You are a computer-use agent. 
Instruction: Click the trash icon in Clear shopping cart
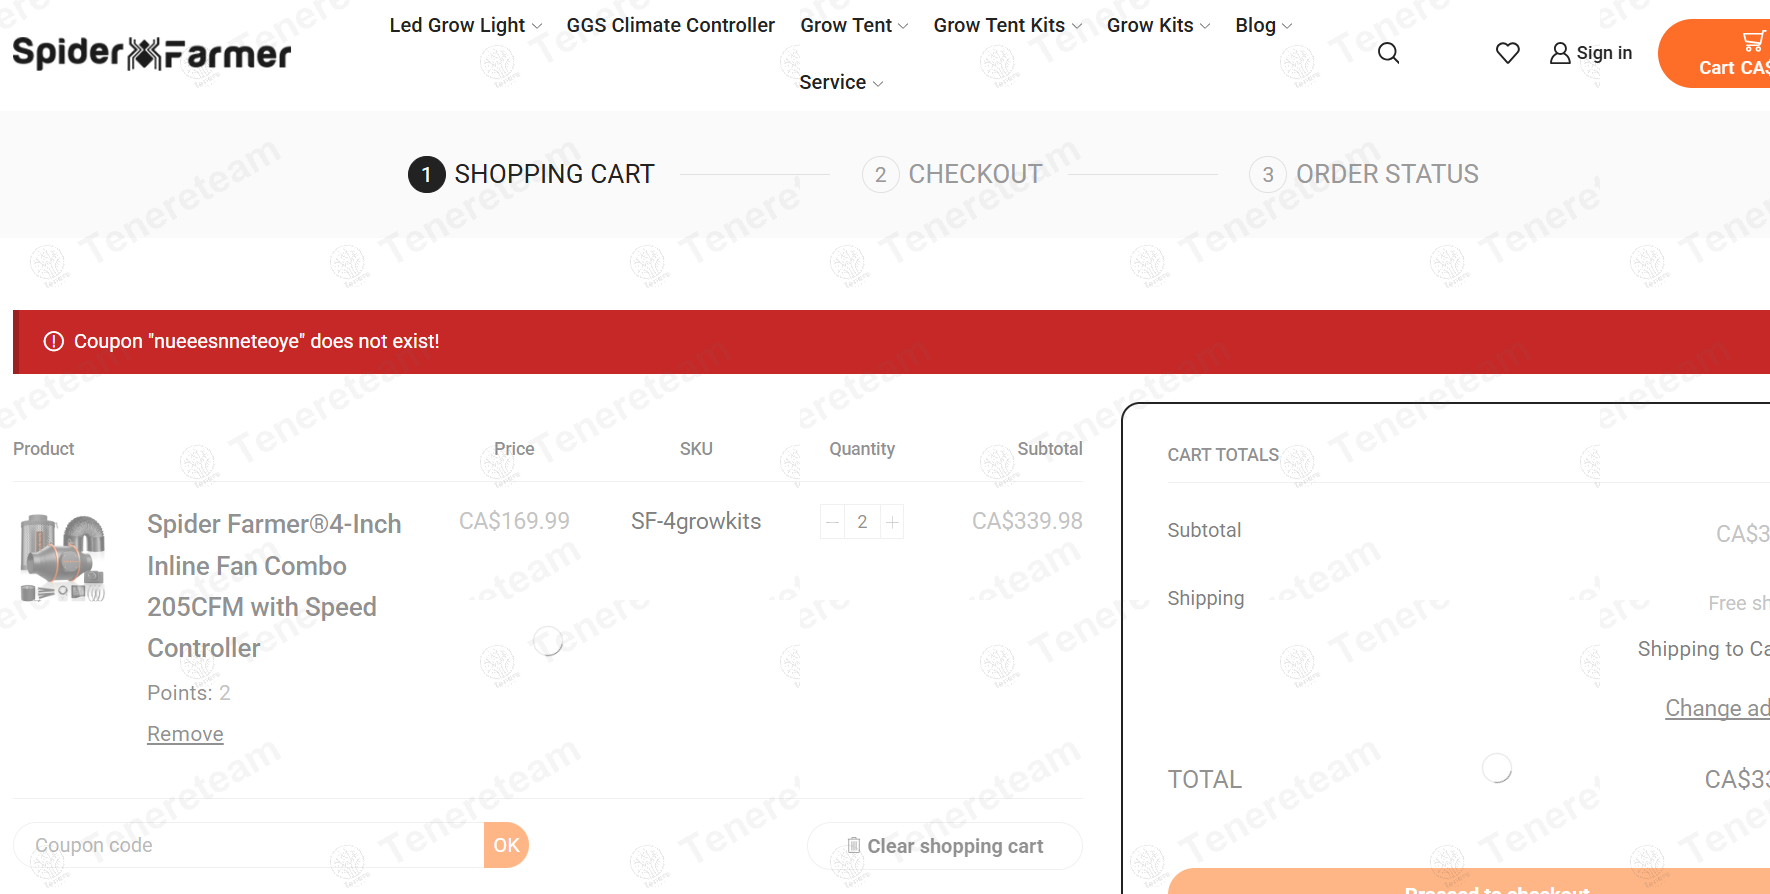coord(854,846)
